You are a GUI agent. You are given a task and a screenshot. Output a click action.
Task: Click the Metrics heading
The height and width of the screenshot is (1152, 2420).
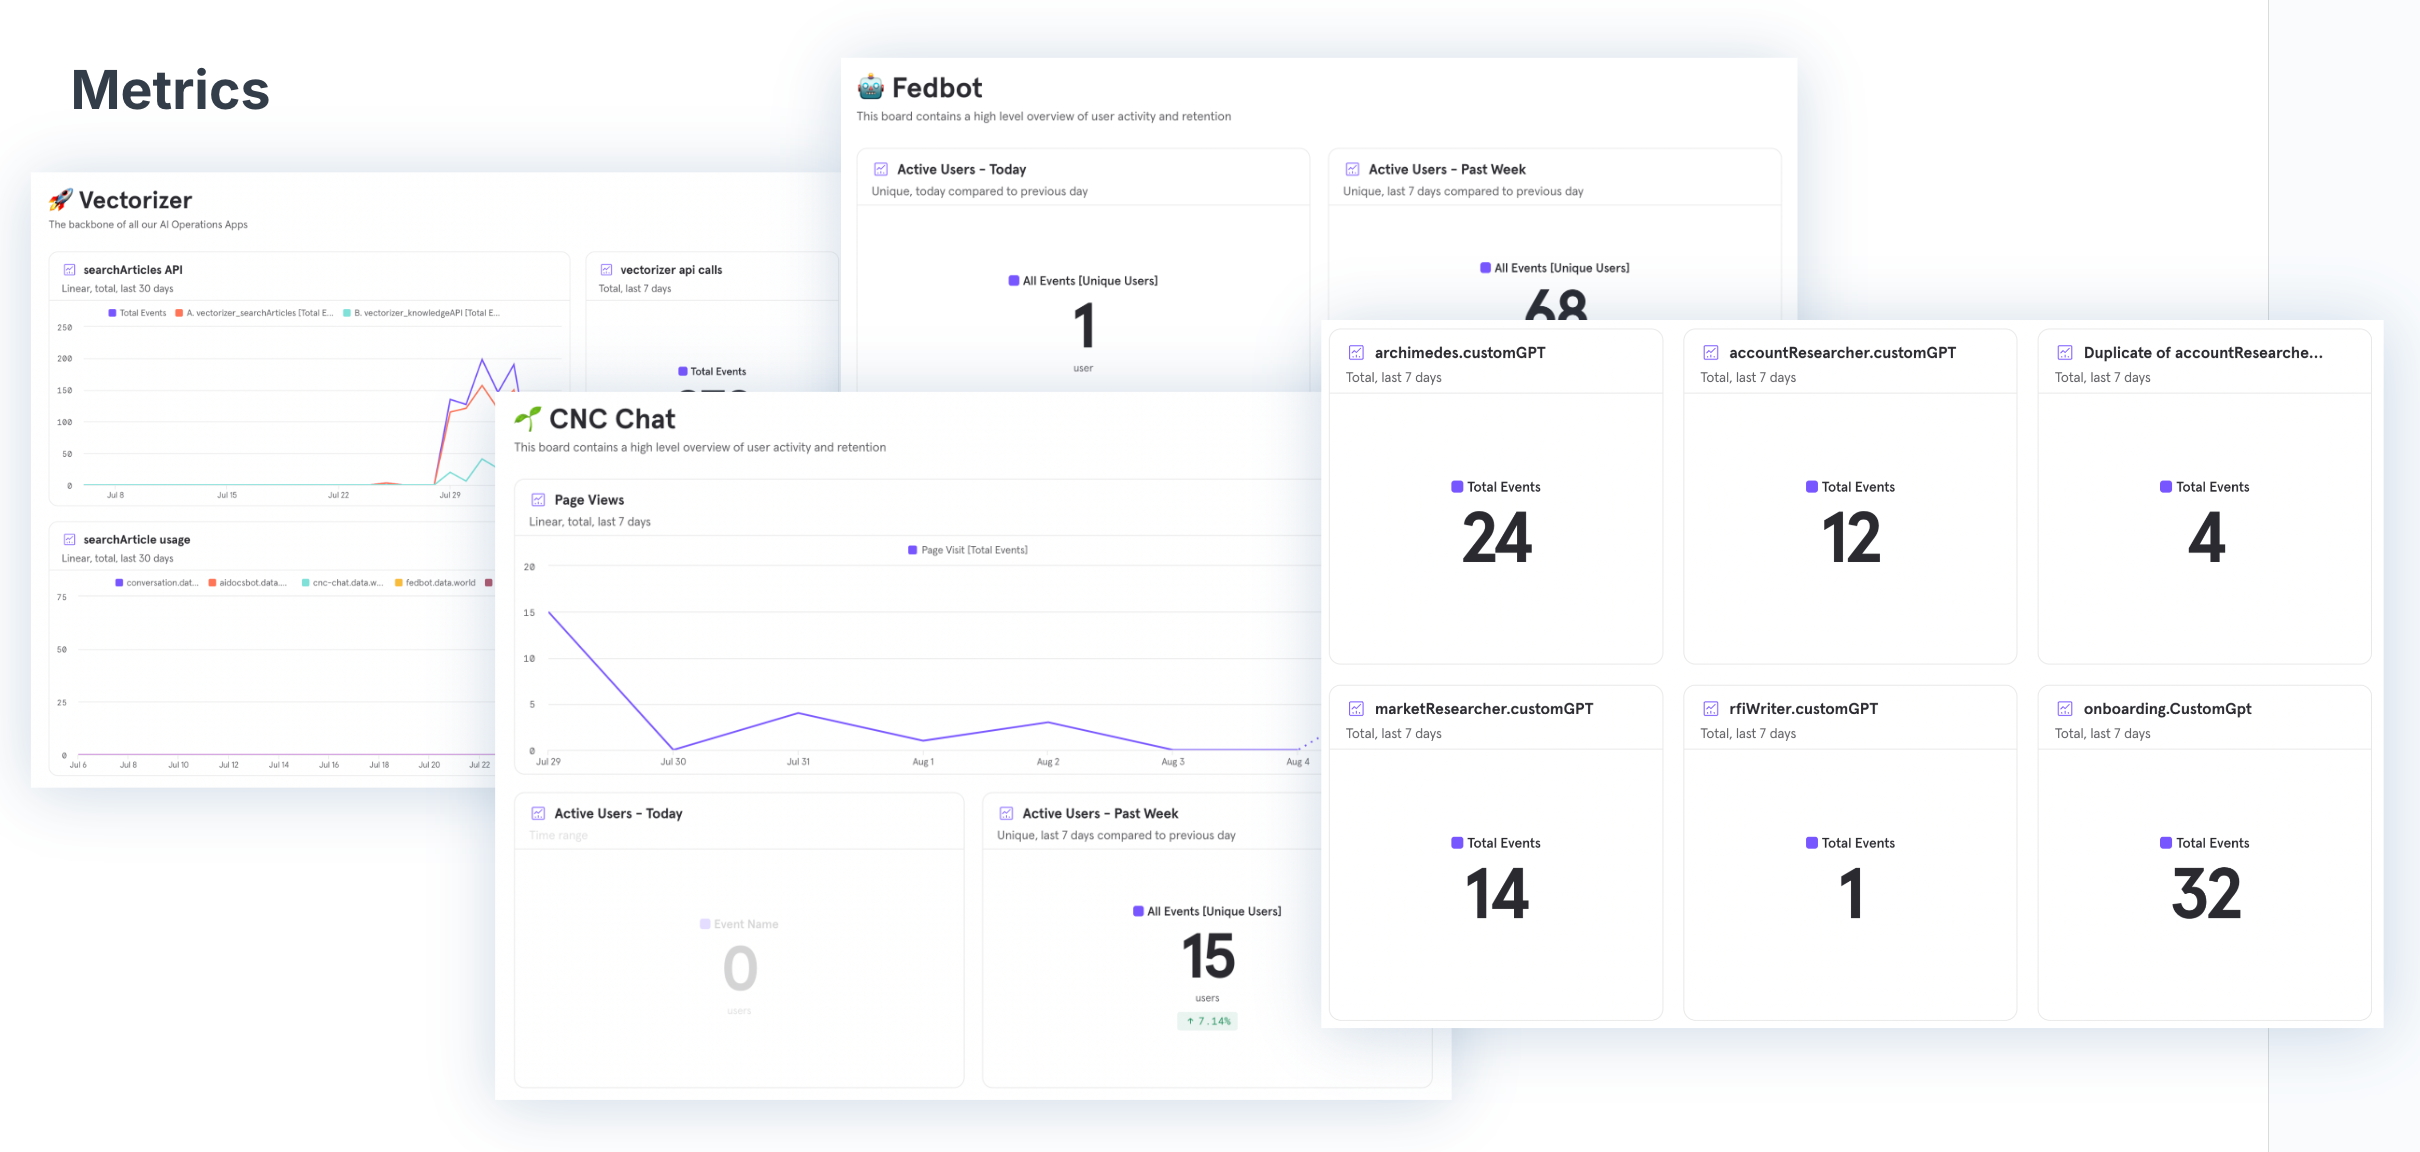(170, 90)
